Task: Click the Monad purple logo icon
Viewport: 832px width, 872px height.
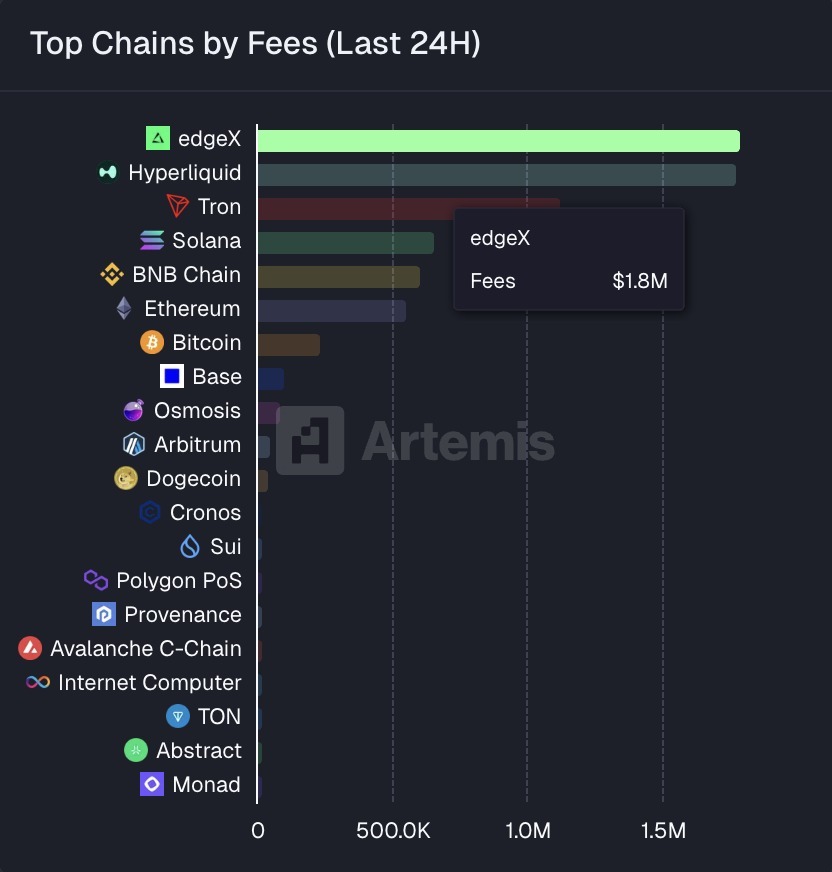Action: (x=152, y=785)
